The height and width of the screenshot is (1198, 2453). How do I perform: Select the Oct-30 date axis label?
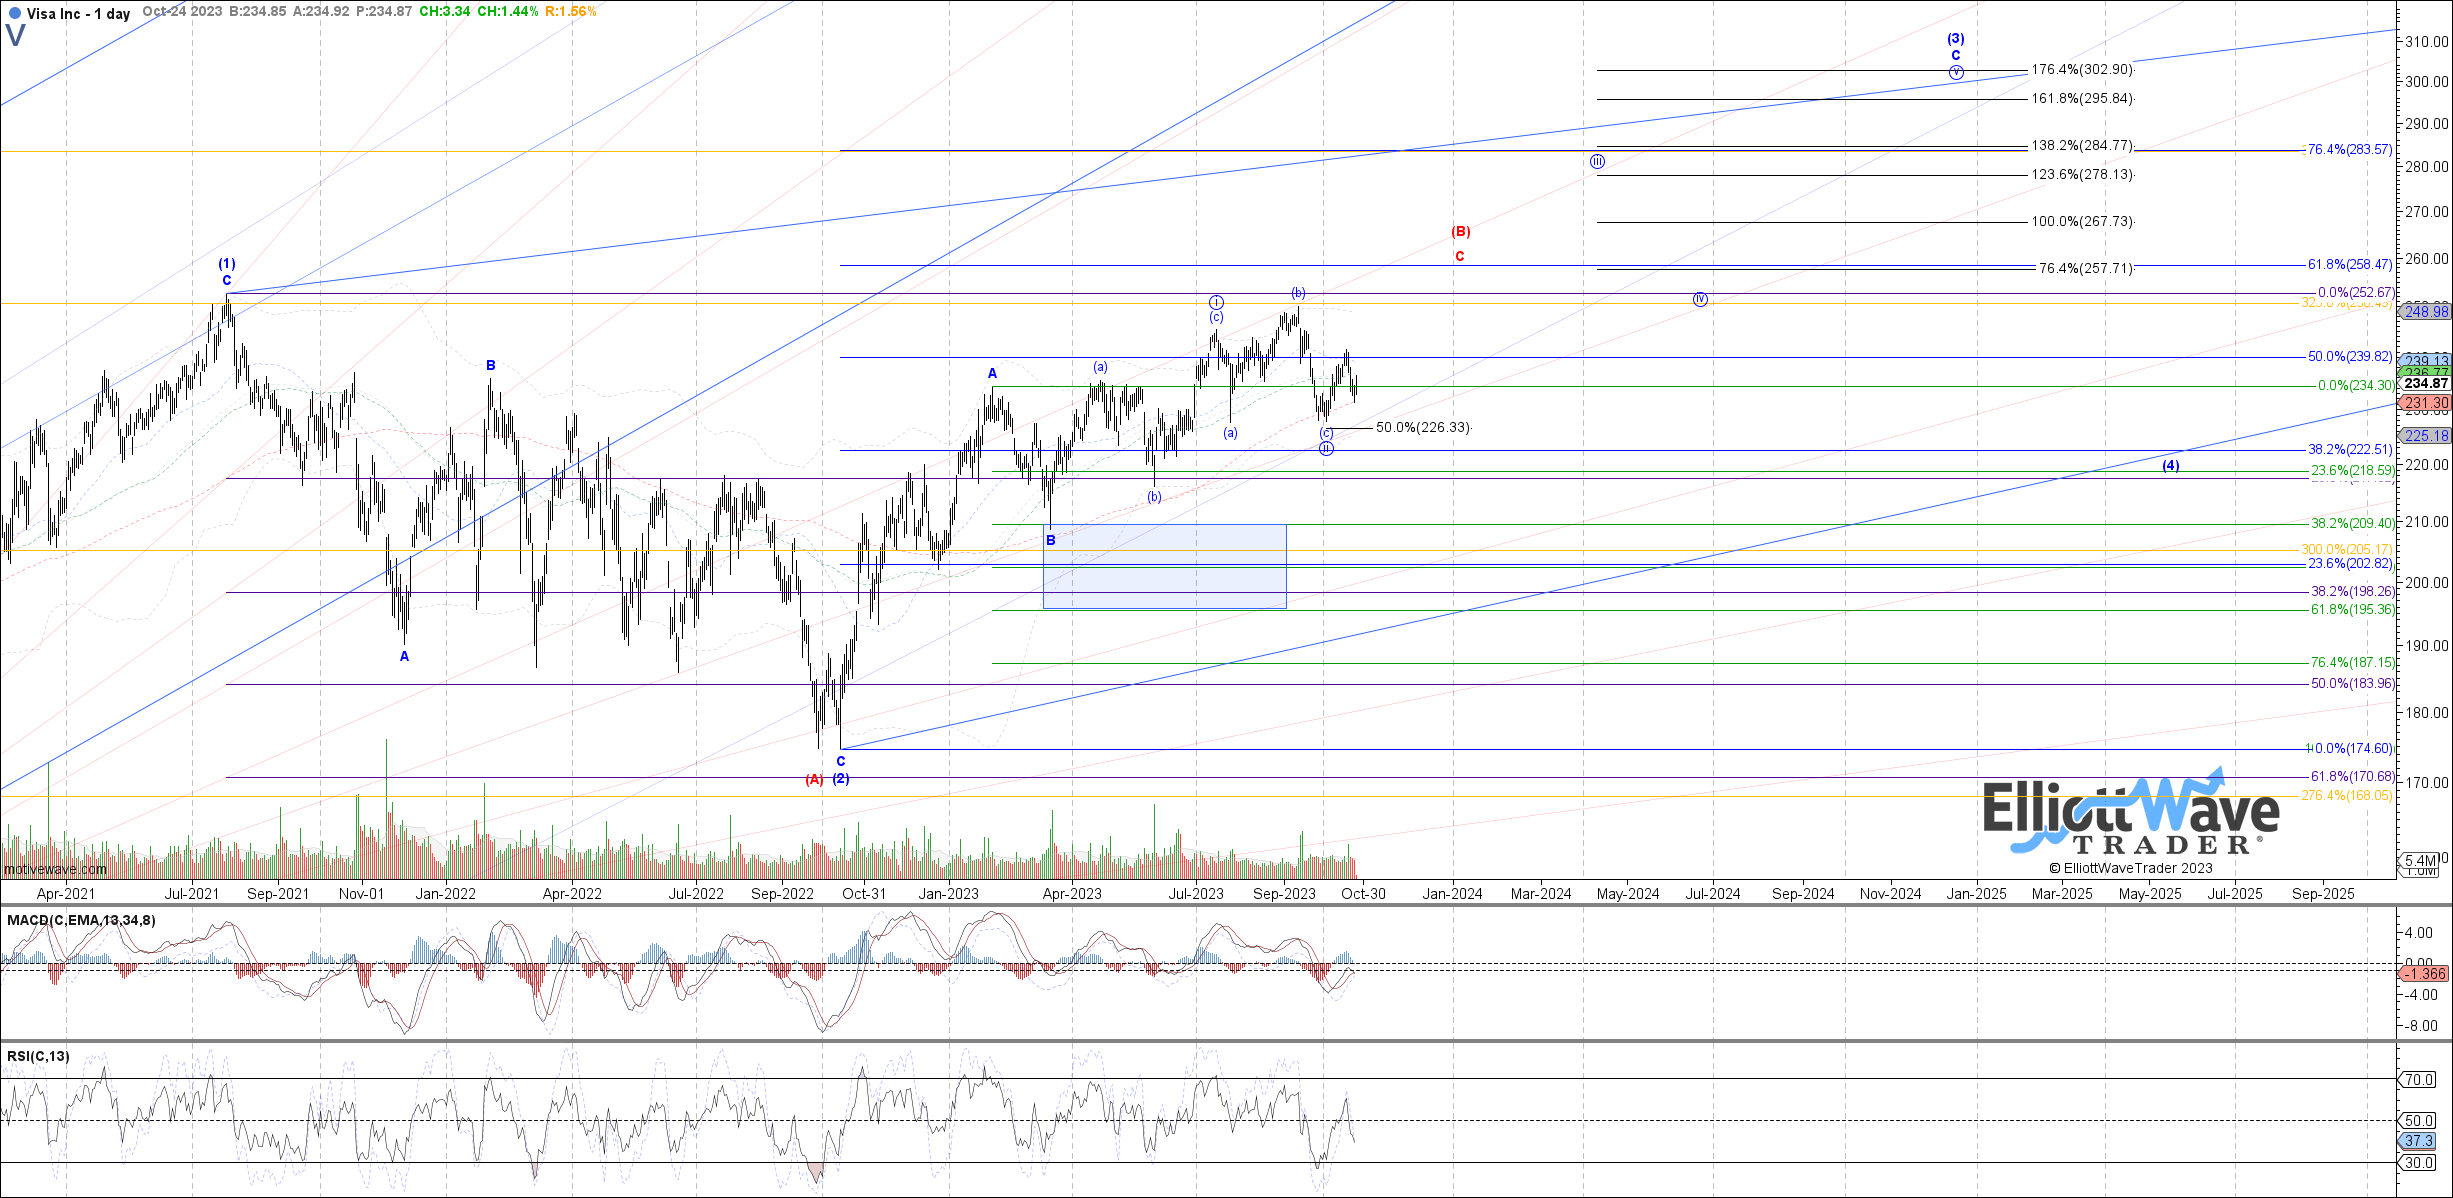coord(1361,894)
